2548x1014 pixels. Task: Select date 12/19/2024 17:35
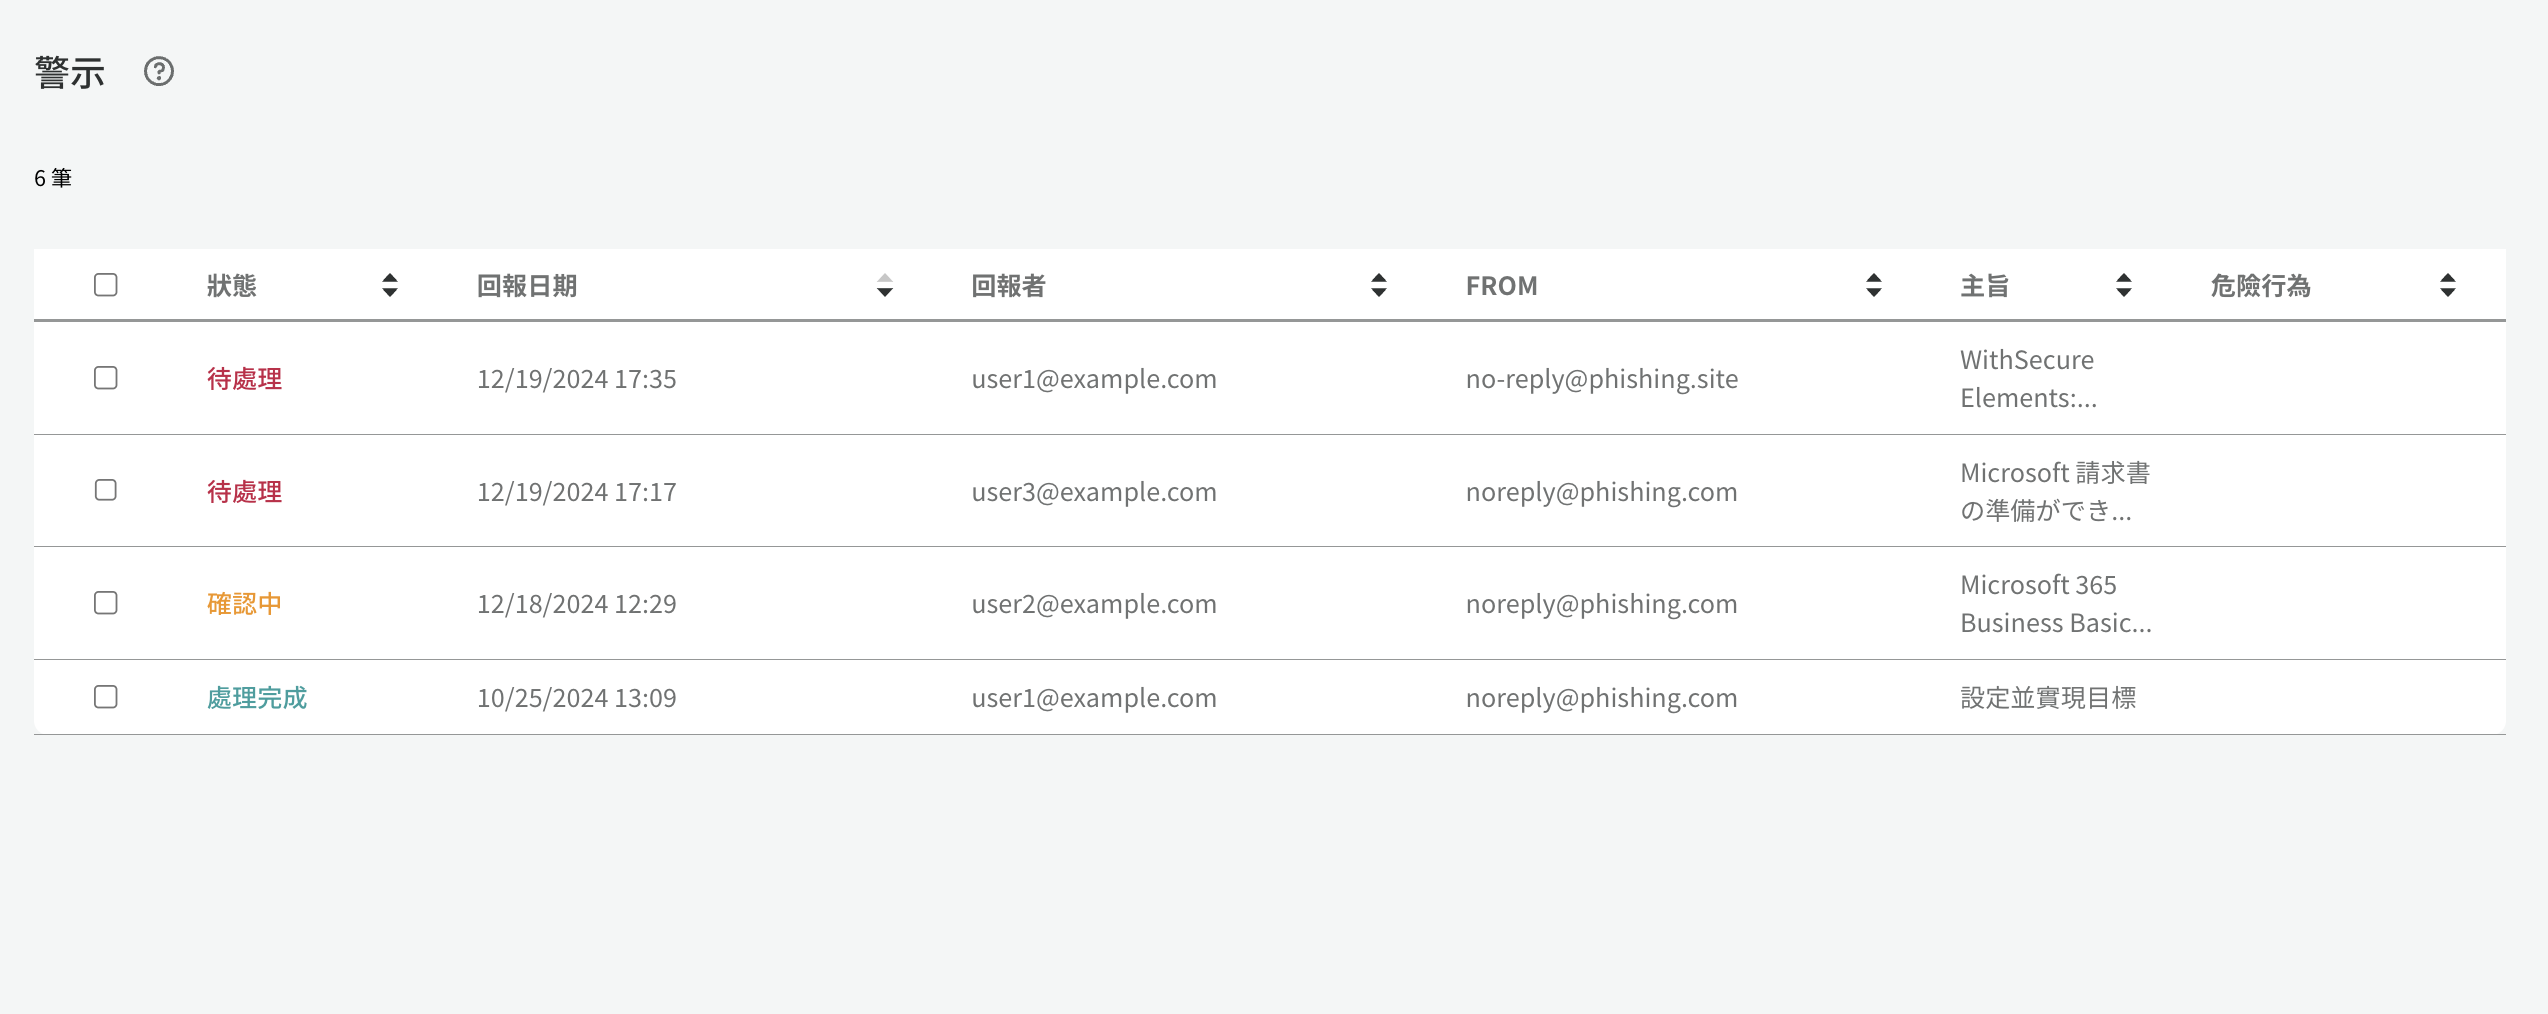pos(577,379)
